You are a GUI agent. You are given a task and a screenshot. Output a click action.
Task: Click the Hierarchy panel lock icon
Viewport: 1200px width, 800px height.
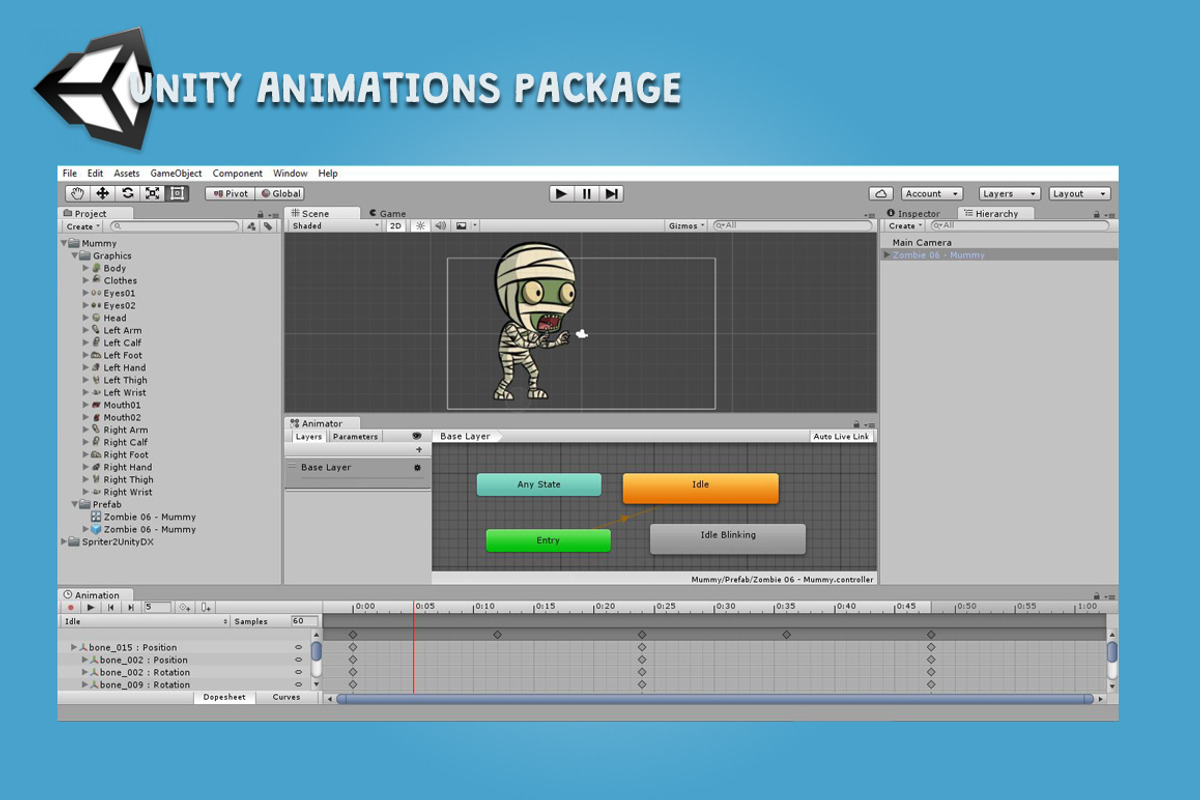1096,214
